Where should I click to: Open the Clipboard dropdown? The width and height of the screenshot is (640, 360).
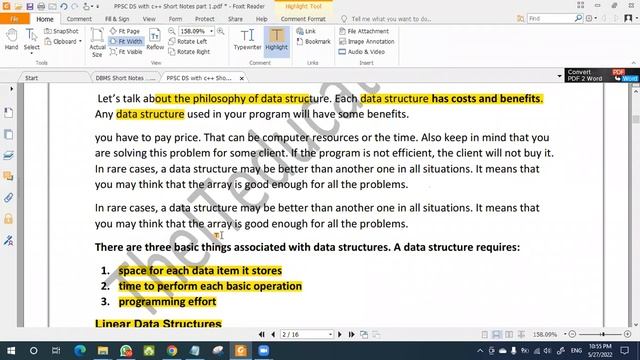click(63, 42)
